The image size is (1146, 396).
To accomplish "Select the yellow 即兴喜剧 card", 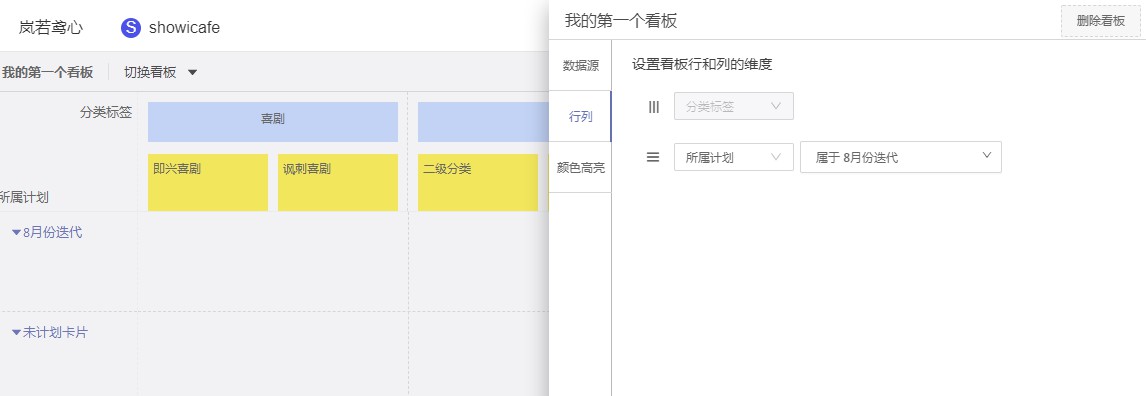I will click(x=208, y=182).
